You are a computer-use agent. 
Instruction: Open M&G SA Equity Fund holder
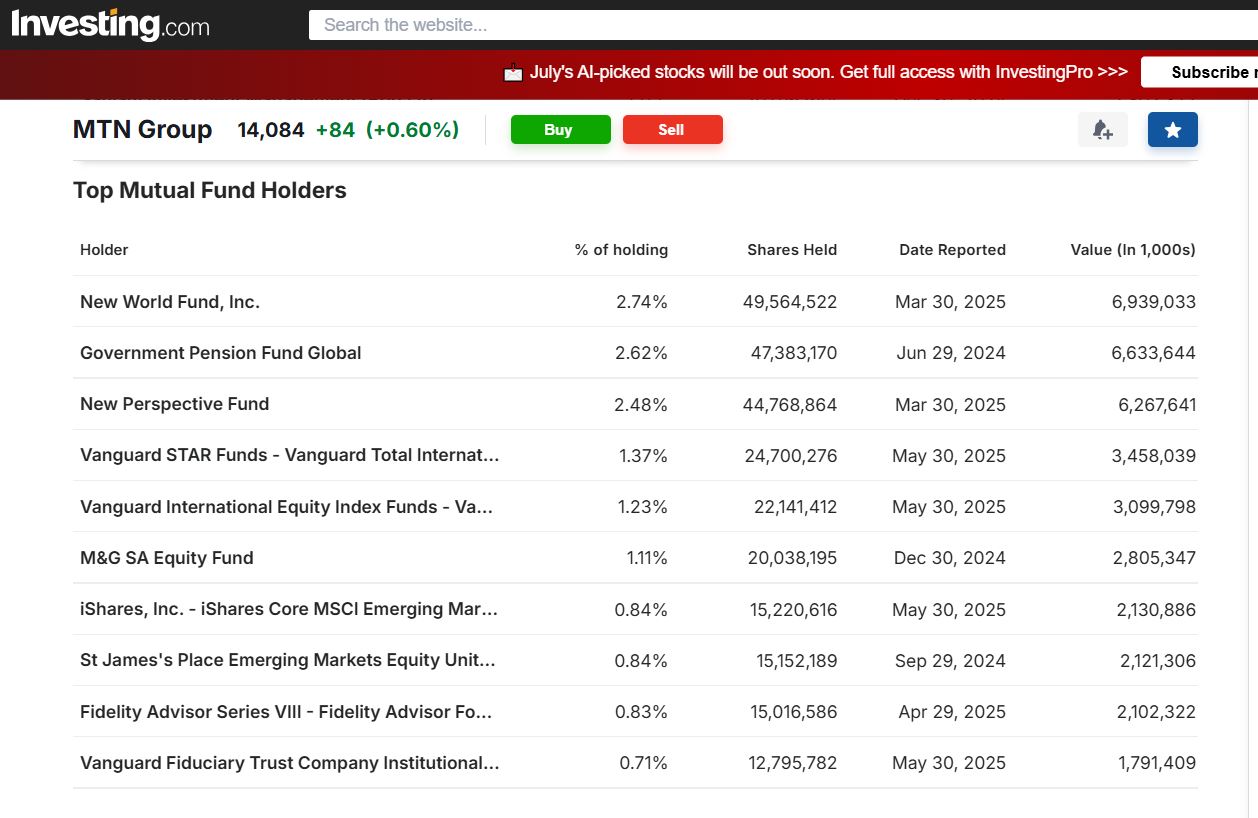[x=166, y=558]
